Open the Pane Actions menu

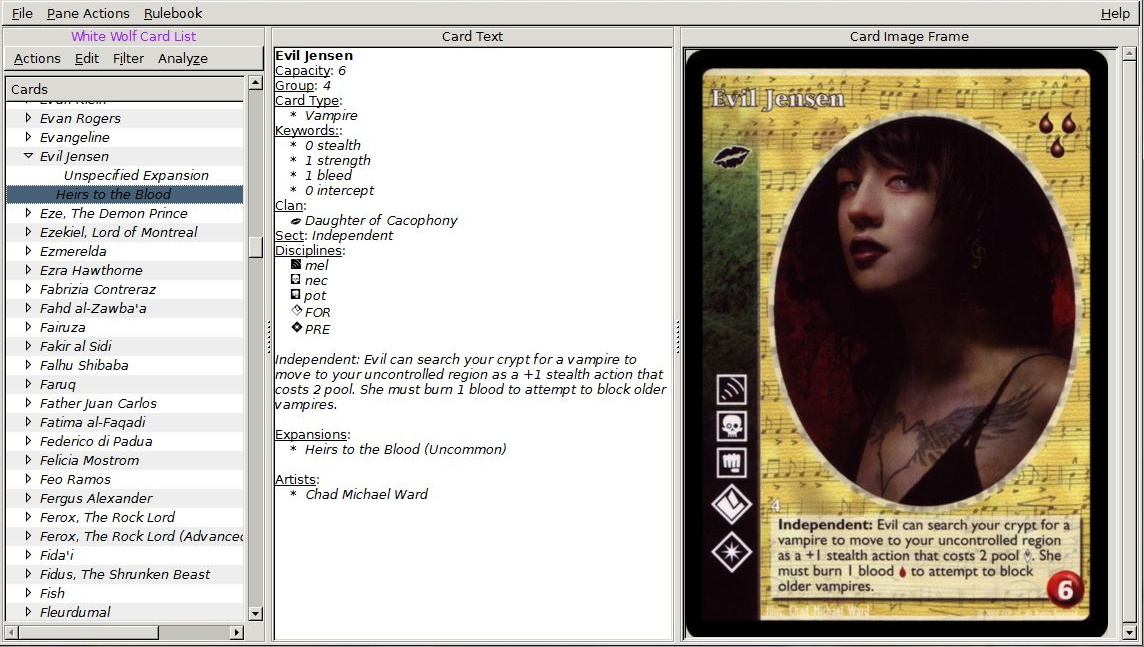pos(88,13)
